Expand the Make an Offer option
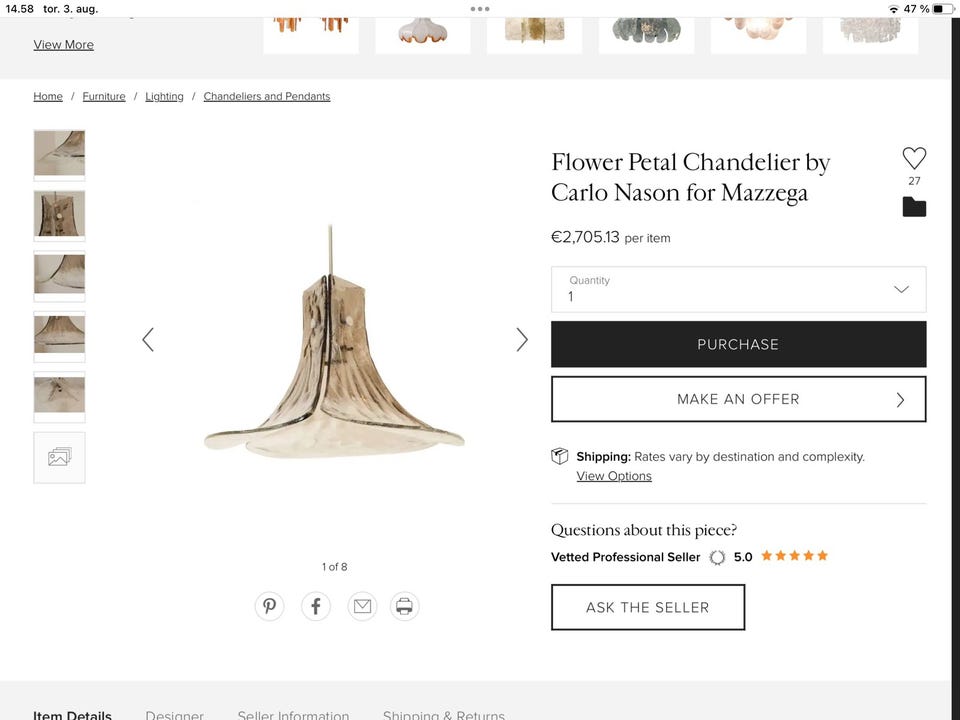 click(738, 399)
